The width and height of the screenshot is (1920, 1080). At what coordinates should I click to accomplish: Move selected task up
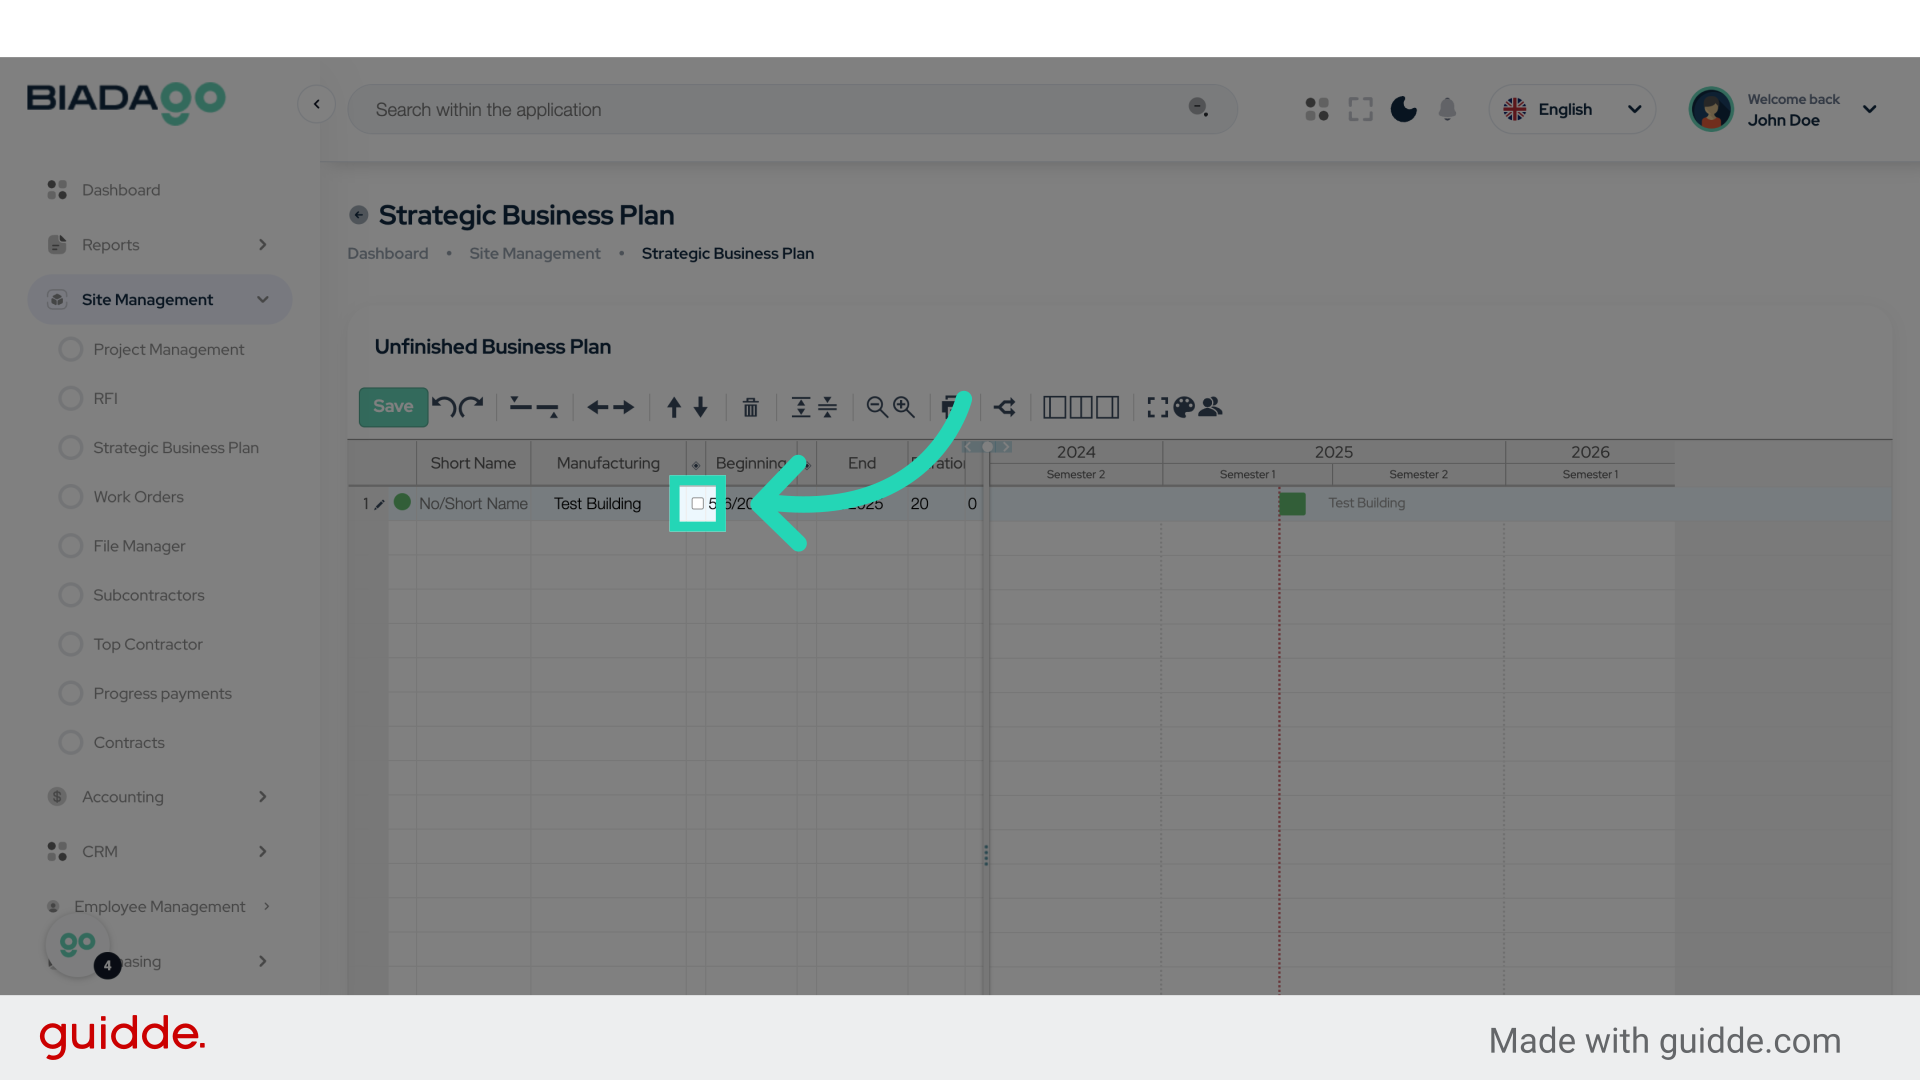coord(674,407)
